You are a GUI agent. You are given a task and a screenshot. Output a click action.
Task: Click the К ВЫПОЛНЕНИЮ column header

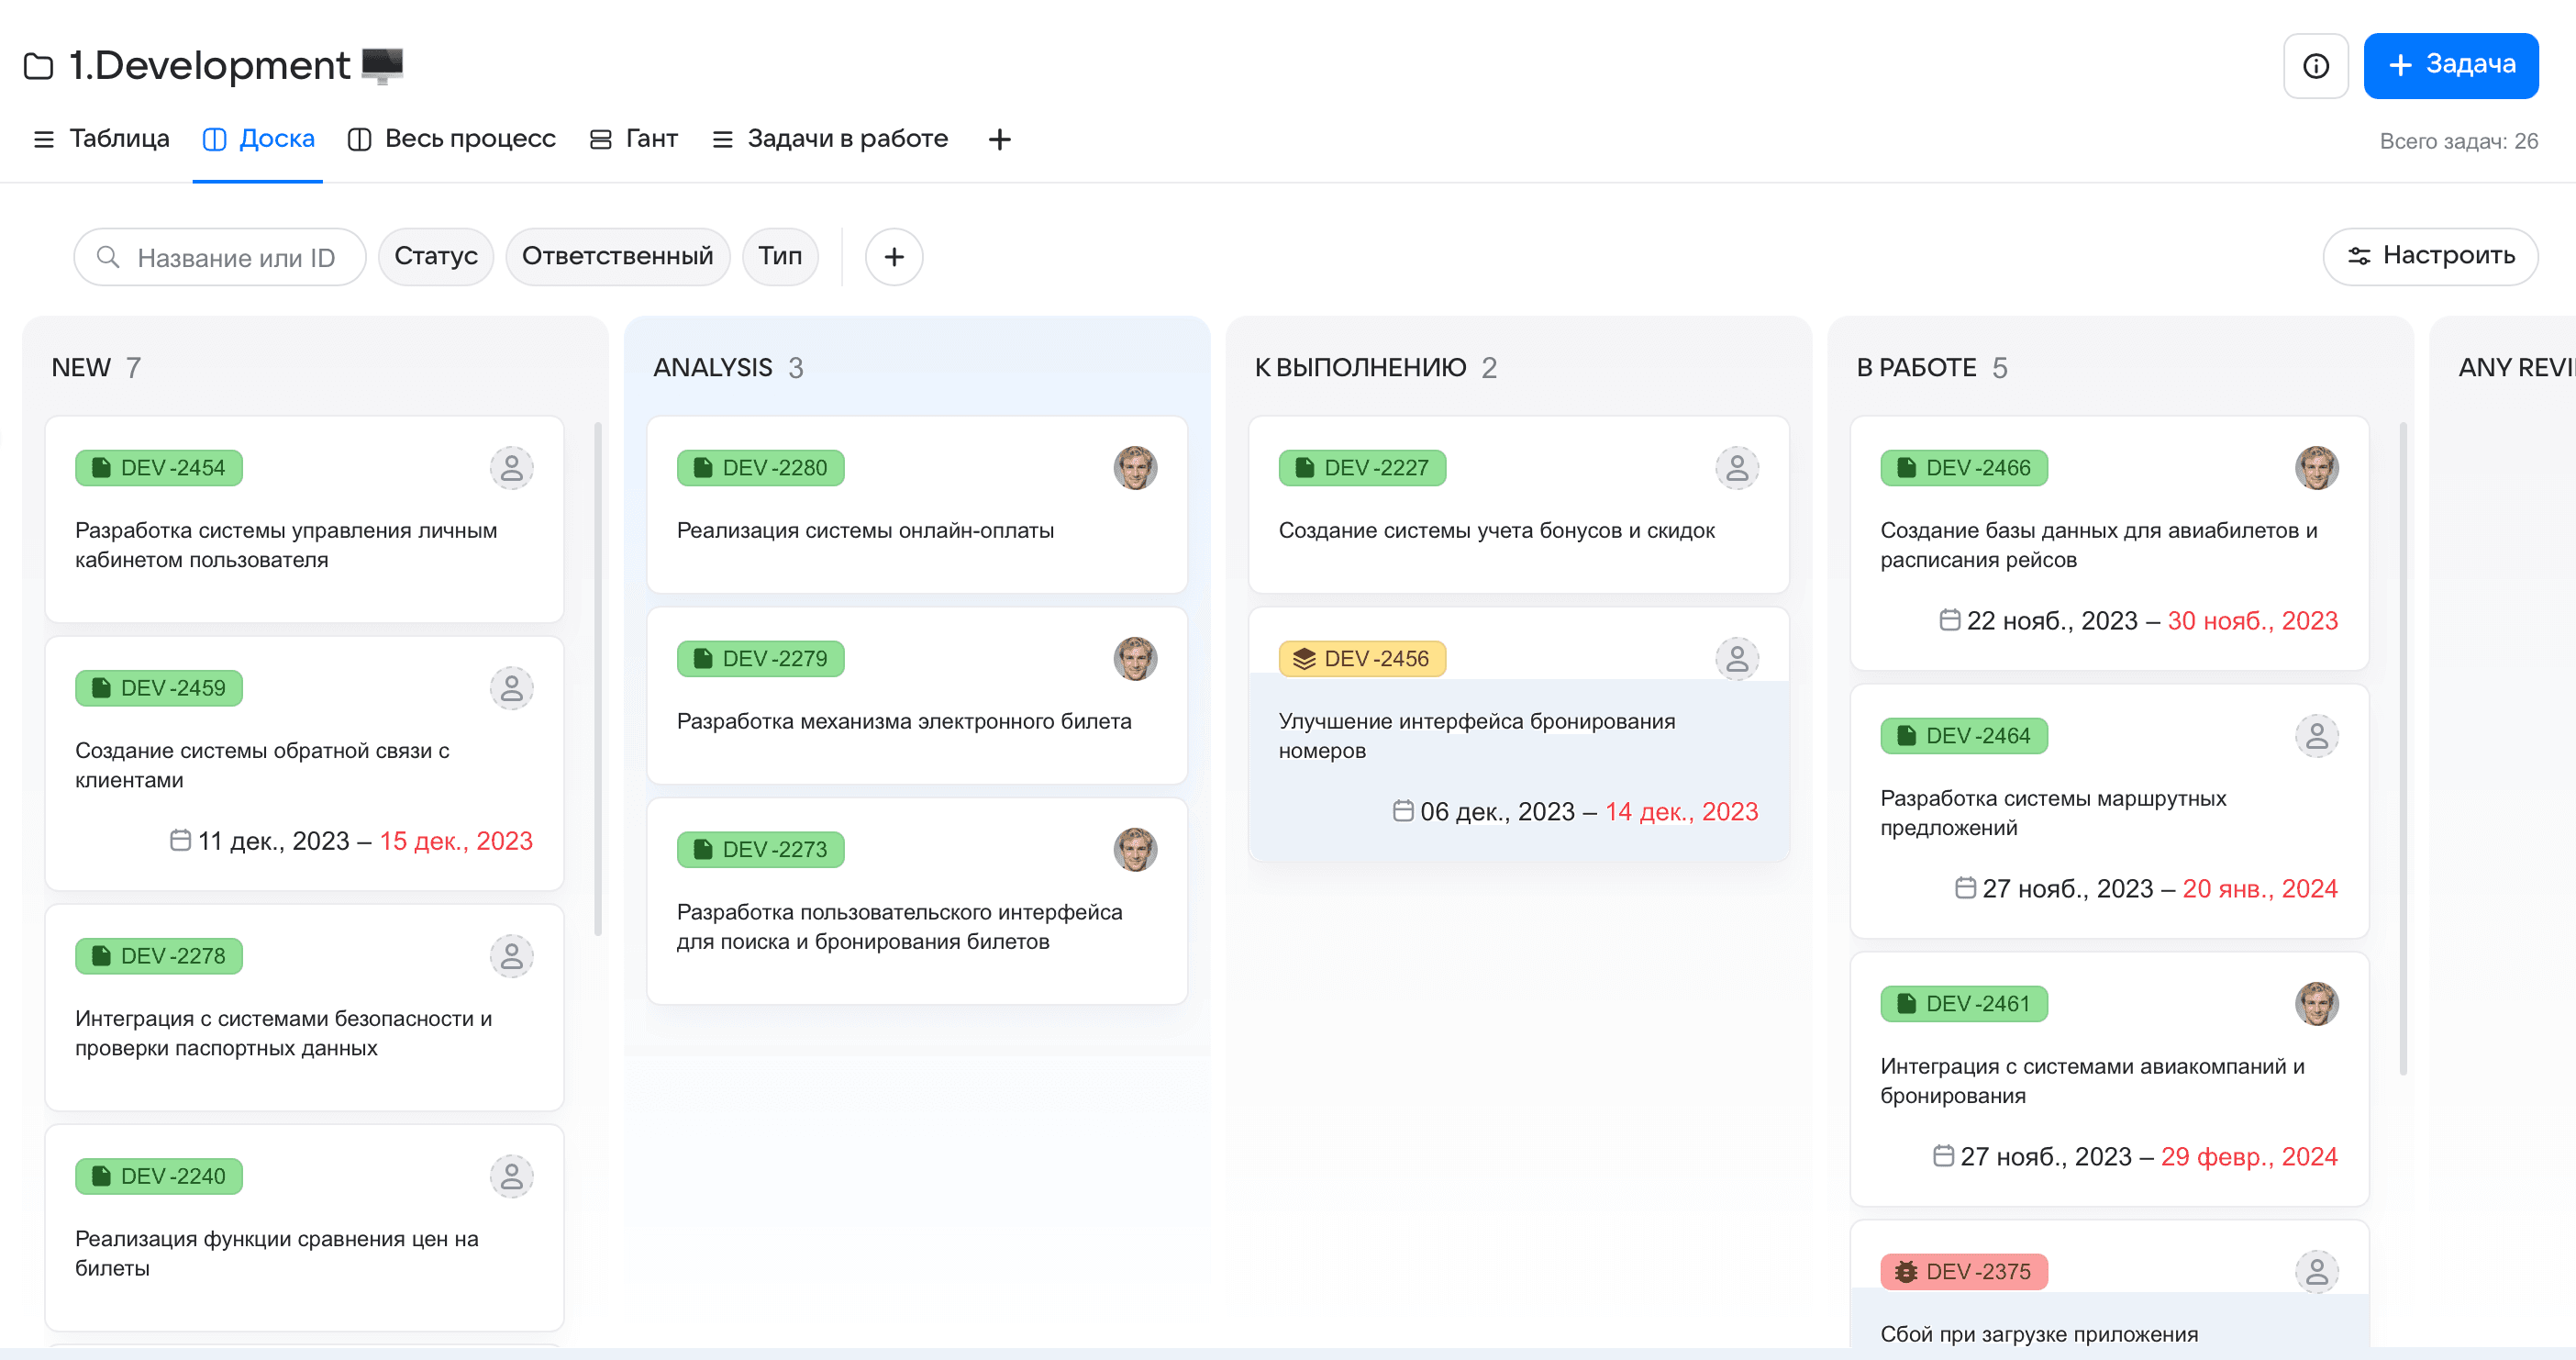(1376, 368)
